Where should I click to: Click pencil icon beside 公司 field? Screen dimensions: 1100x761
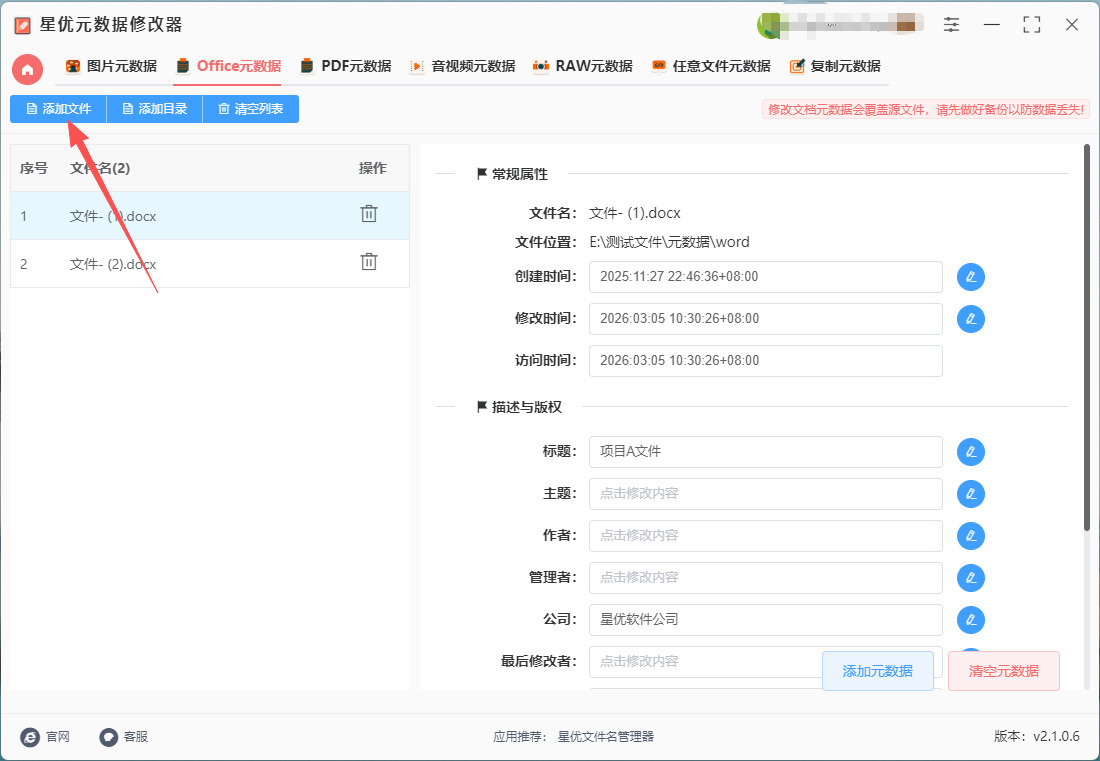tap(970, 620)
